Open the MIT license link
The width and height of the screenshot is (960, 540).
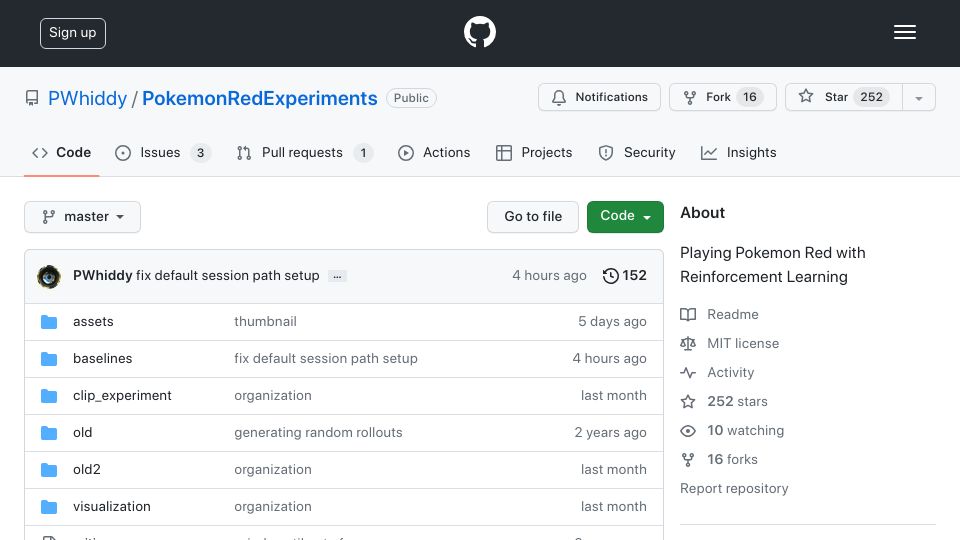click(743, 343)
